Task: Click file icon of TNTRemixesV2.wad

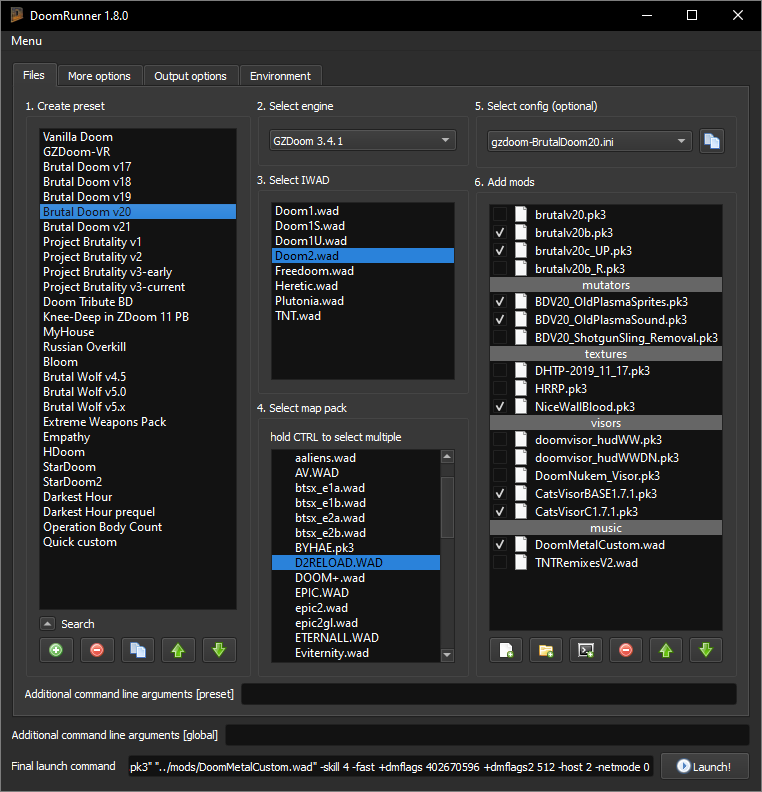Action: [x=521, y=562]
